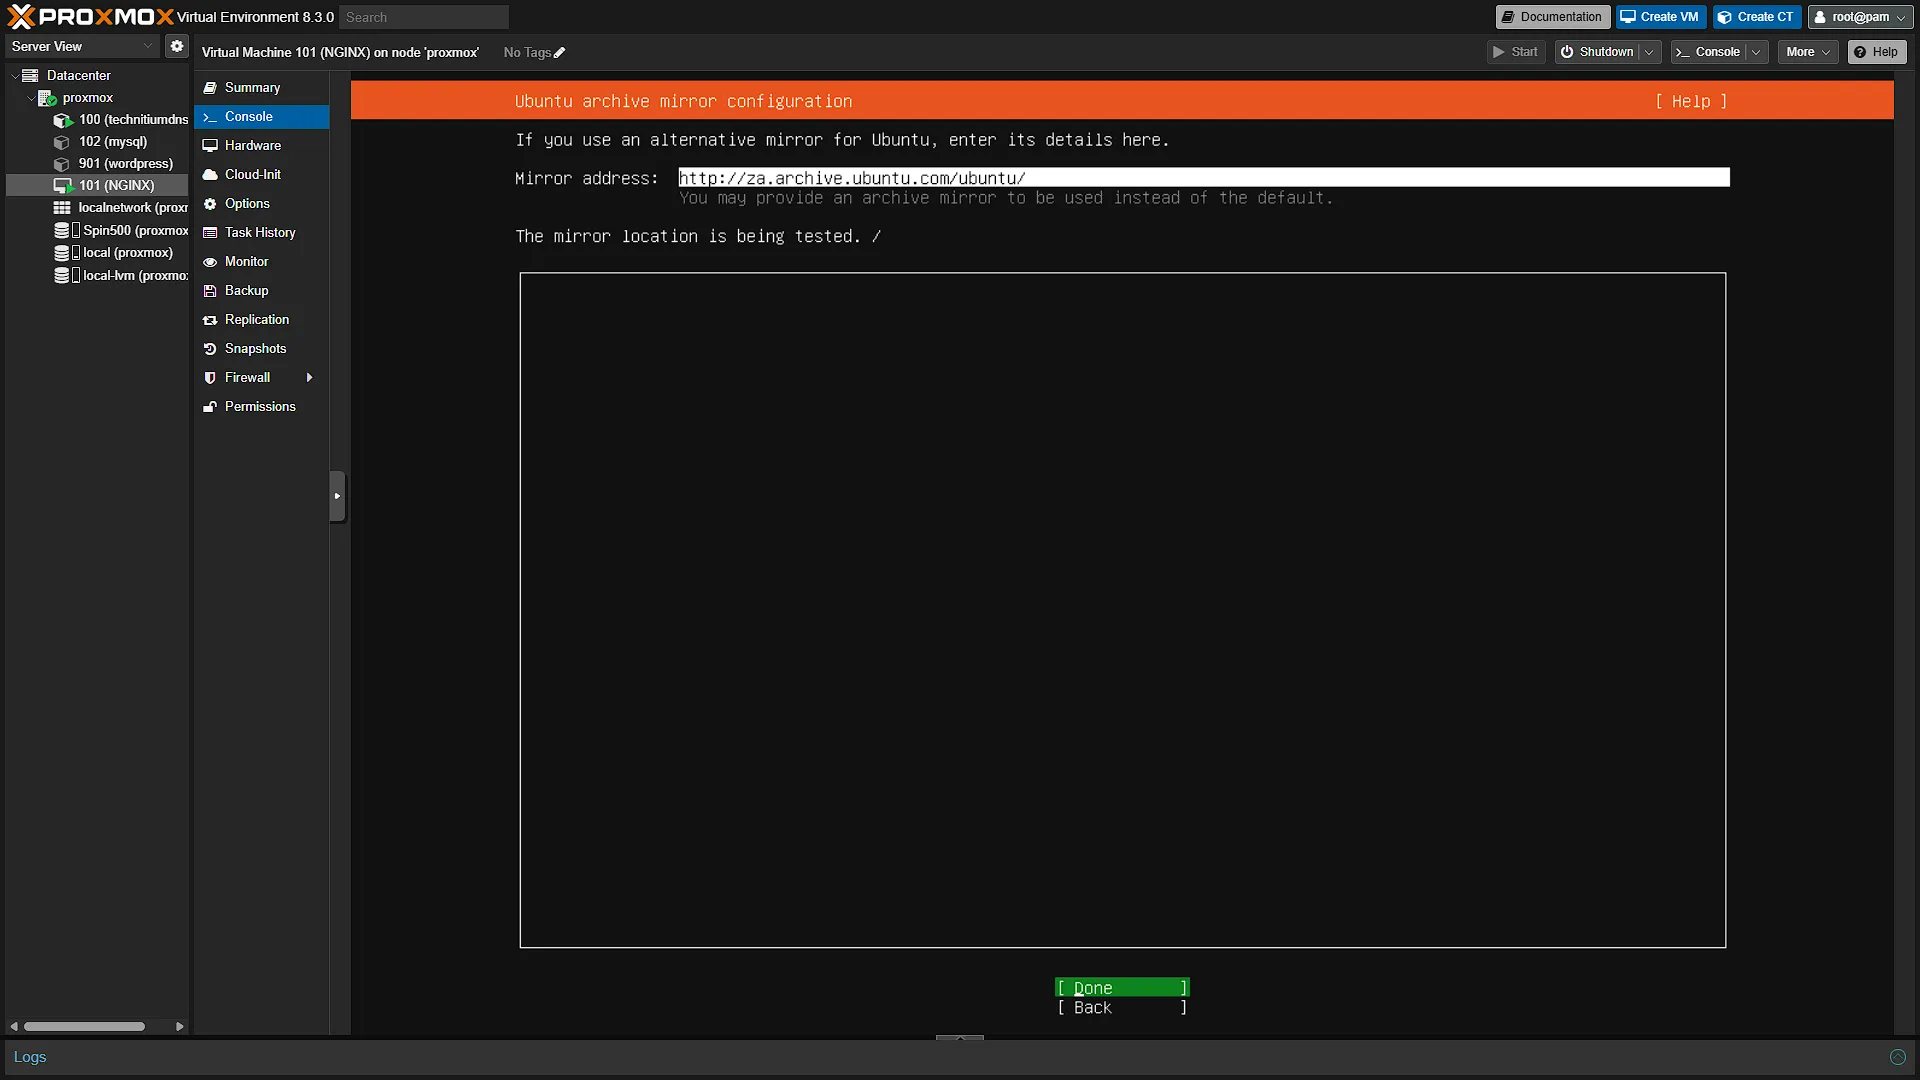Click the VM monitor icon for 101 NGINX
This screenshot has width=1920, height=1080.
click(63, 186)
